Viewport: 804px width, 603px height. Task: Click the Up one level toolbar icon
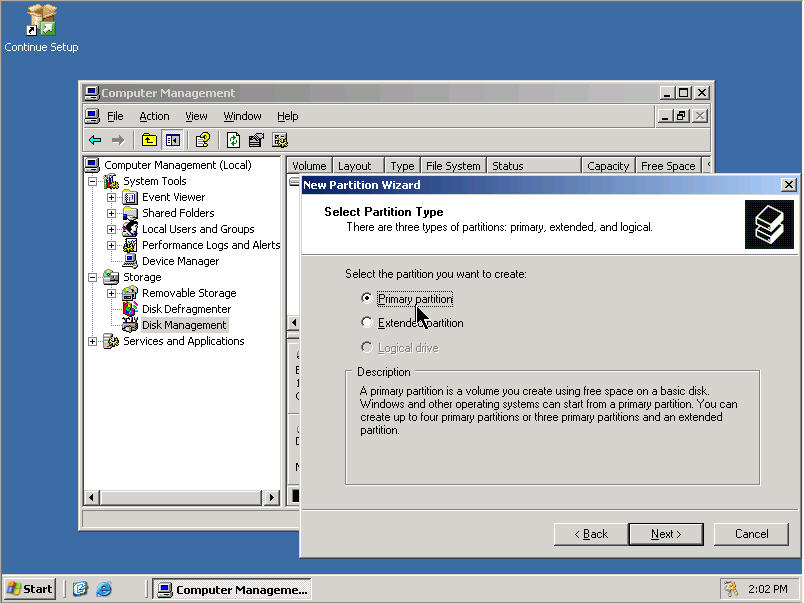coord(149,140)
